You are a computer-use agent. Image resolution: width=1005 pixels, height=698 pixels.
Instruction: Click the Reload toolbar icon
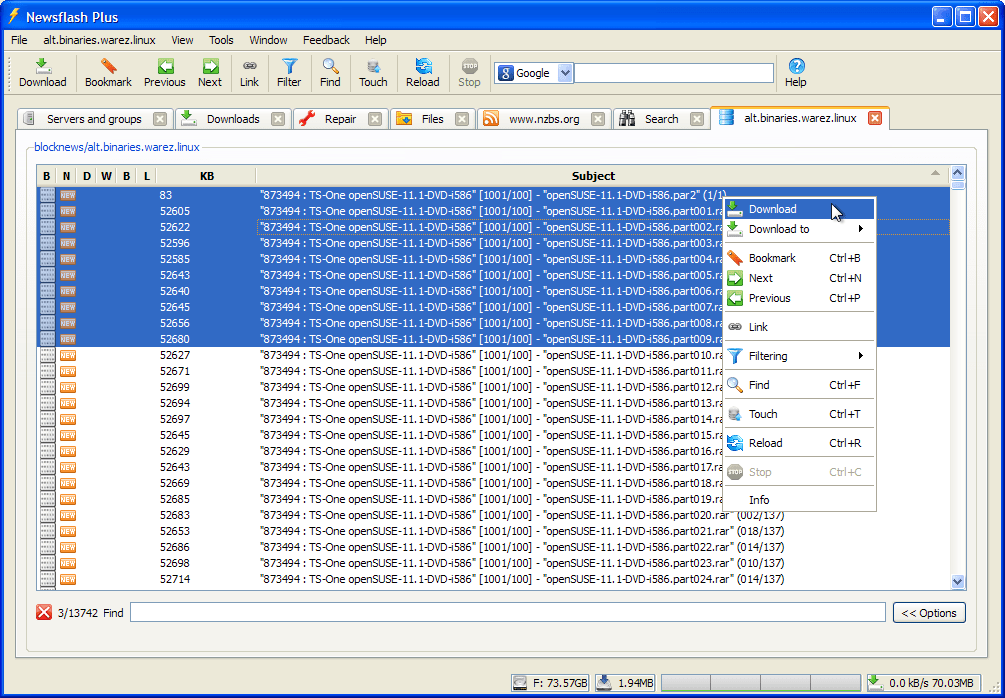(423, 67)
